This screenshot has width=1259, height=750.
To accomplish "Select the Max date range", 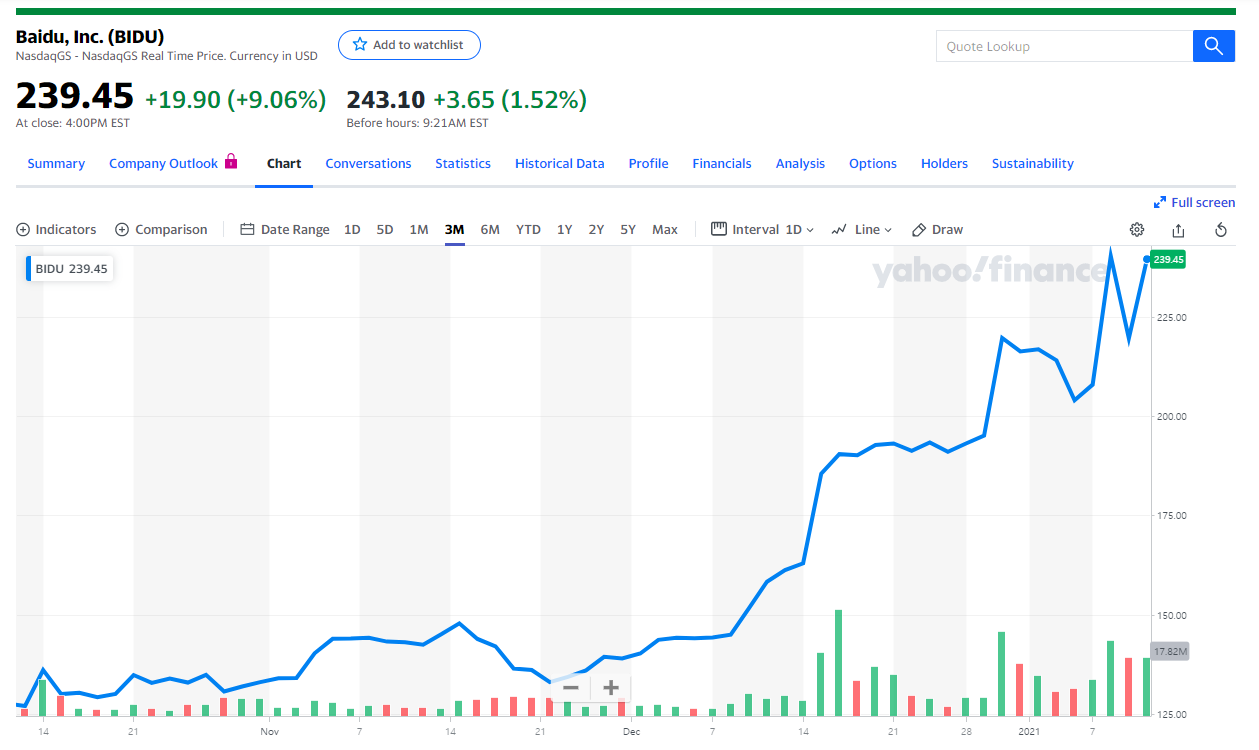I will pyautogui.click(x=665, y=230).
